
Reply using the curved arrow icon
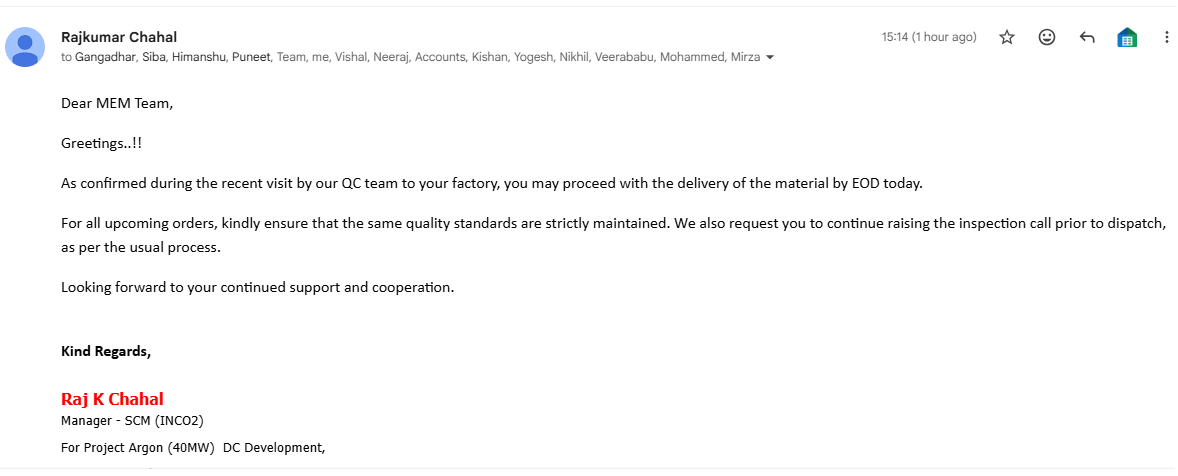1086,38
